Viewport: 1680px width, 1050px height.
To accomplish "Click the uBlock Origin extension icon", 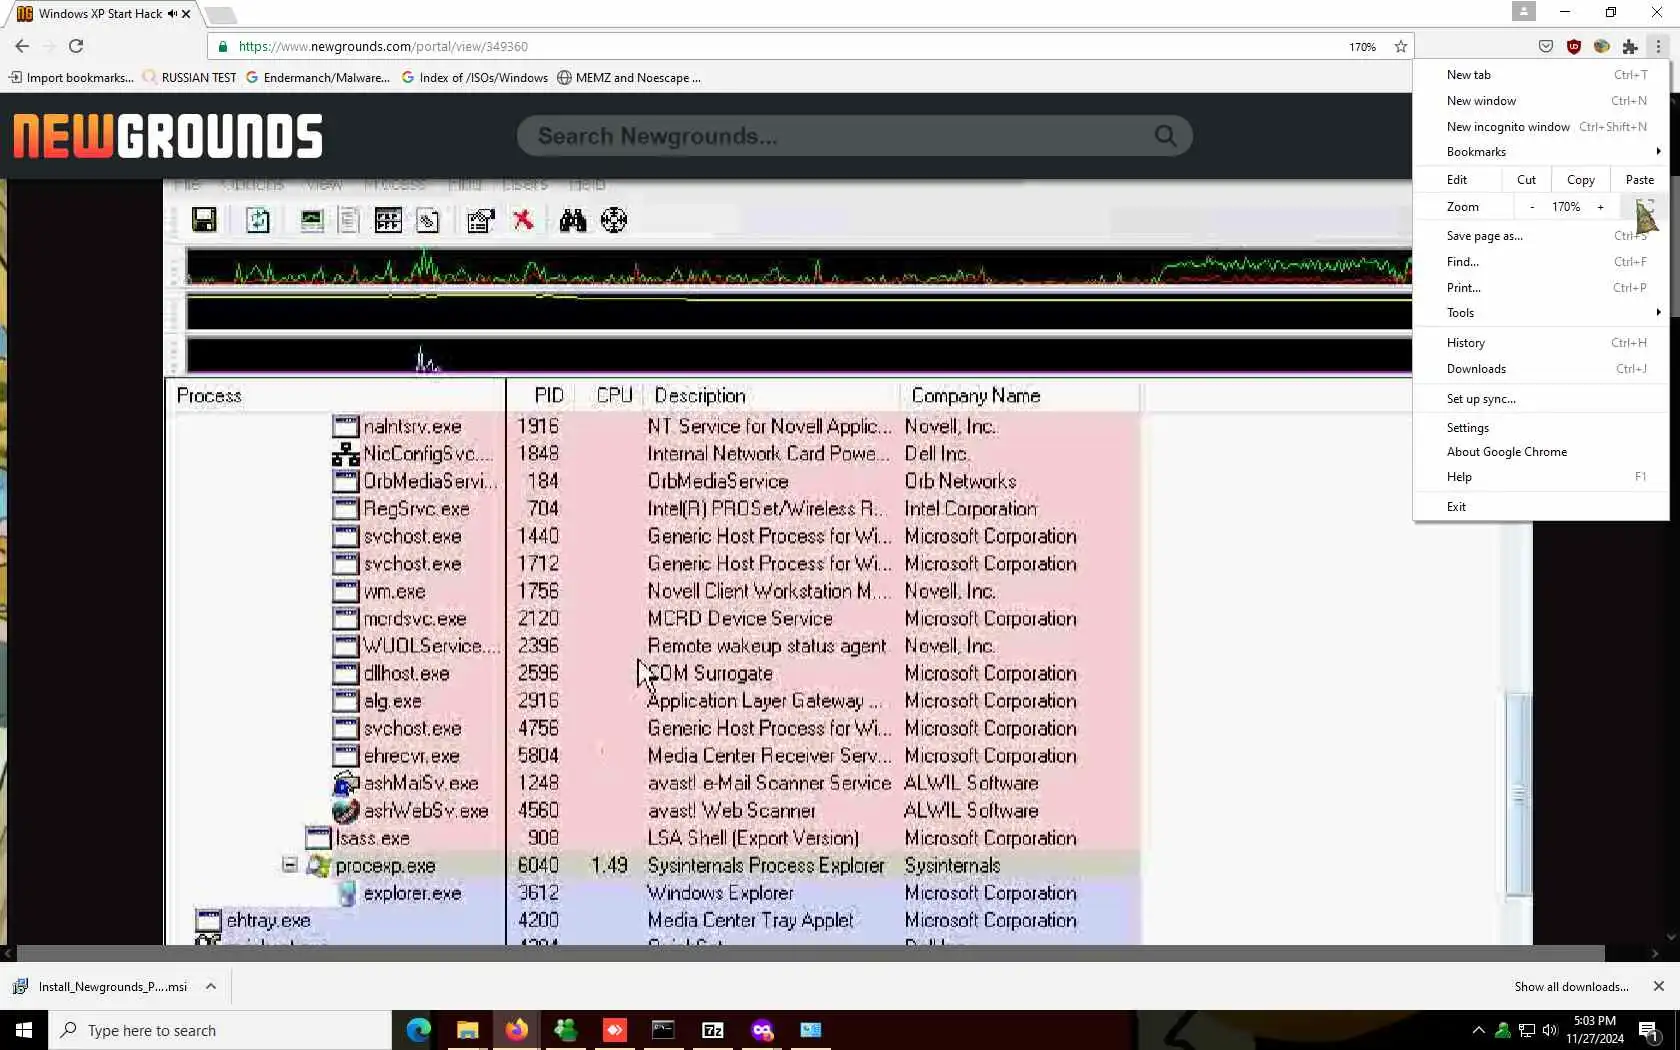I will click(1574, 46).
